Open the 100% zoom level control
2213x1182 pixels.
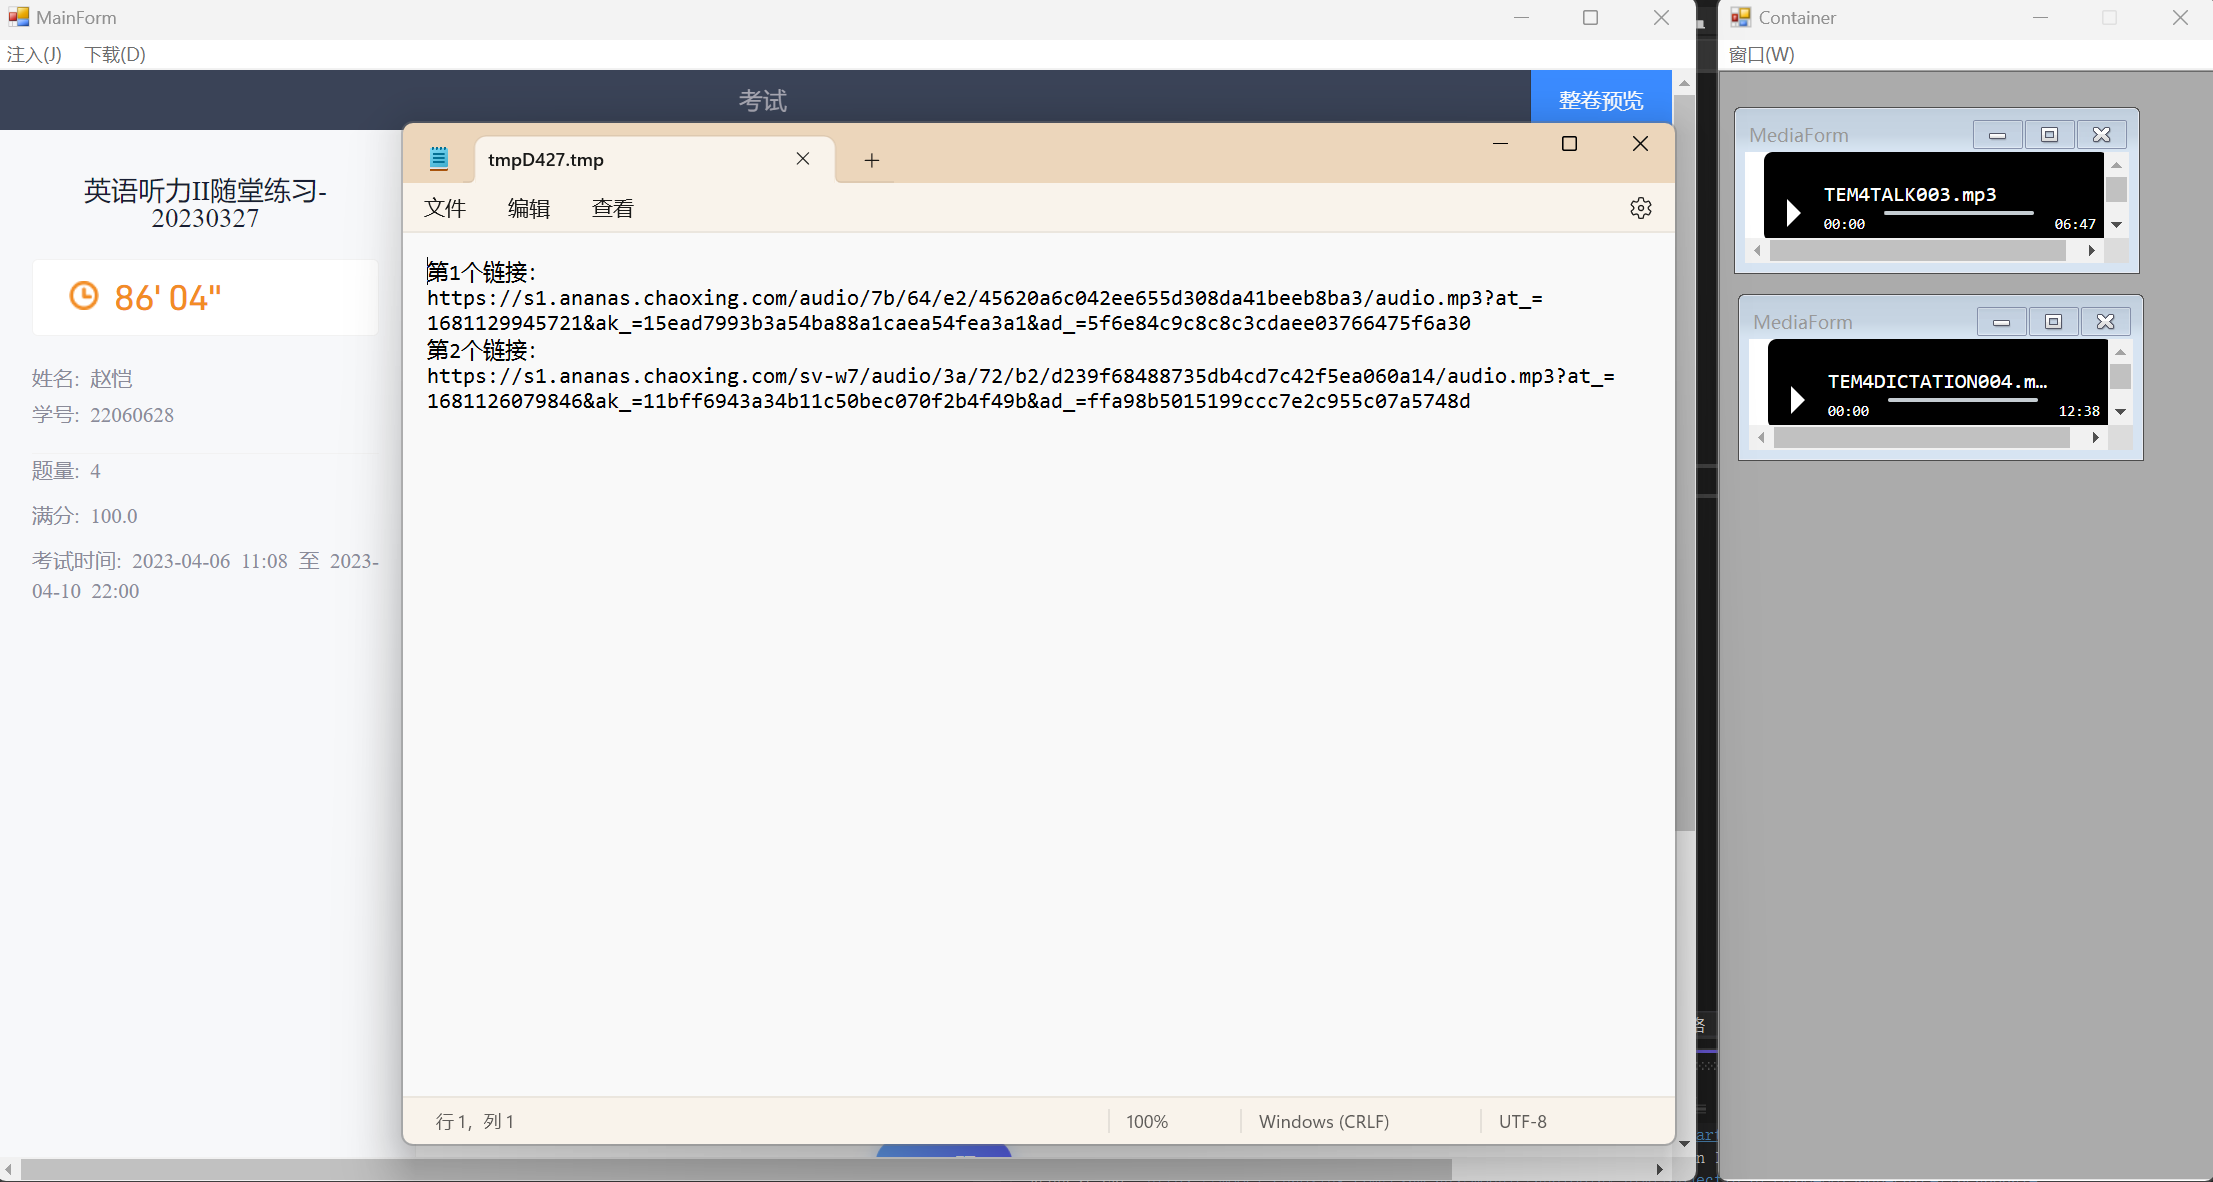tap(1146, 1121)
